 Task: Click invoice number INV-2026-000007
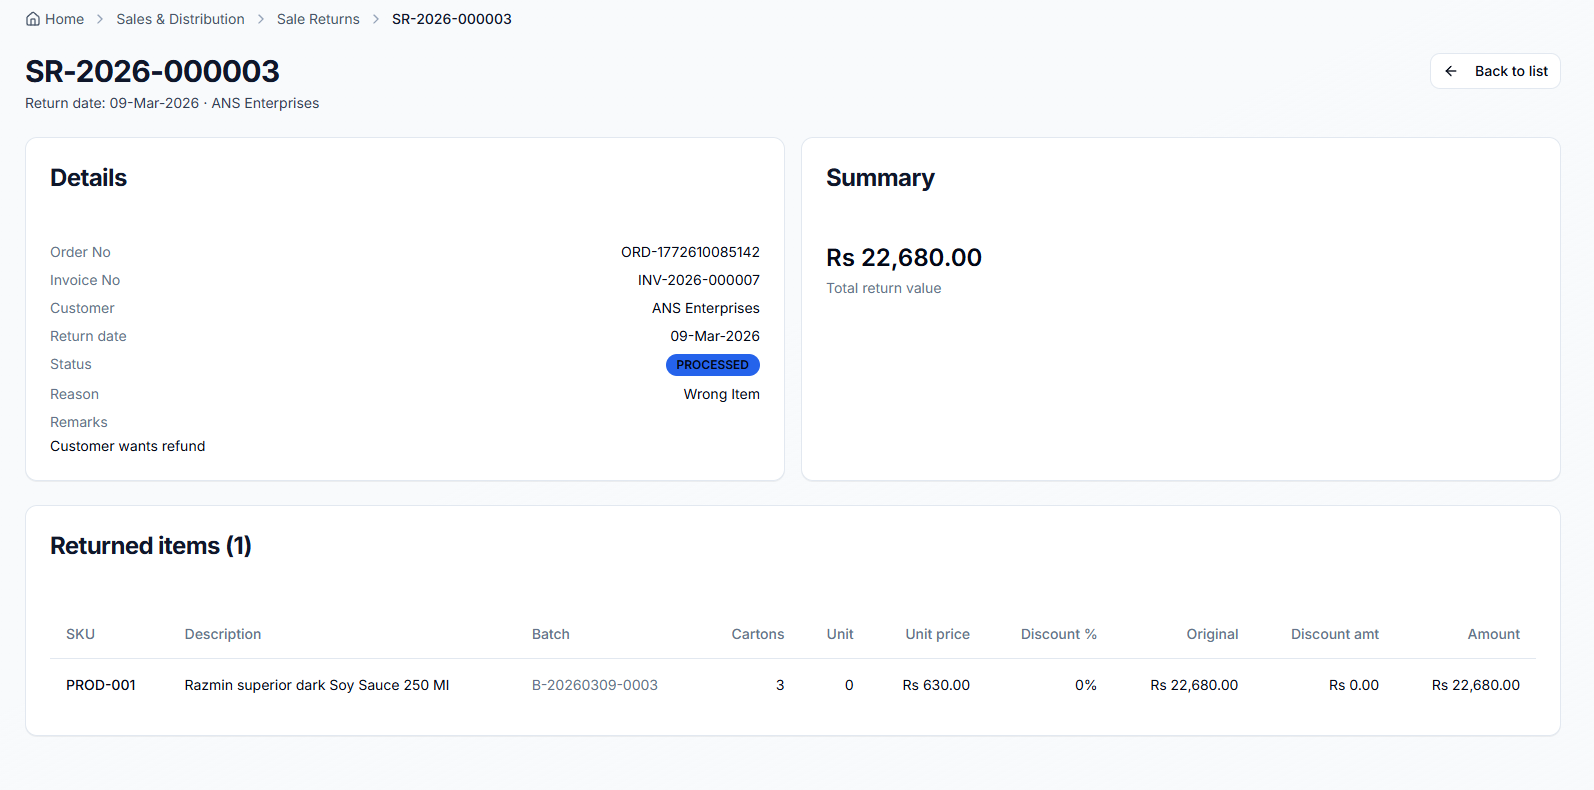[698, 280]
